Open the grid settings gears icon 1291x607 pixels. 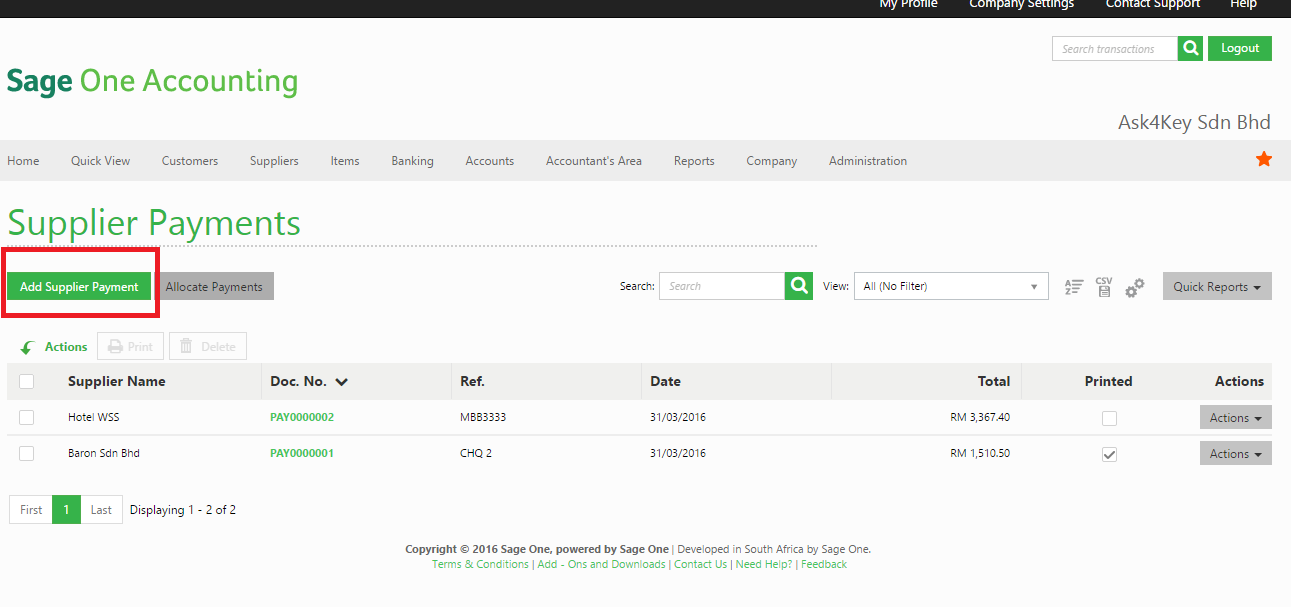[1134, 287]
